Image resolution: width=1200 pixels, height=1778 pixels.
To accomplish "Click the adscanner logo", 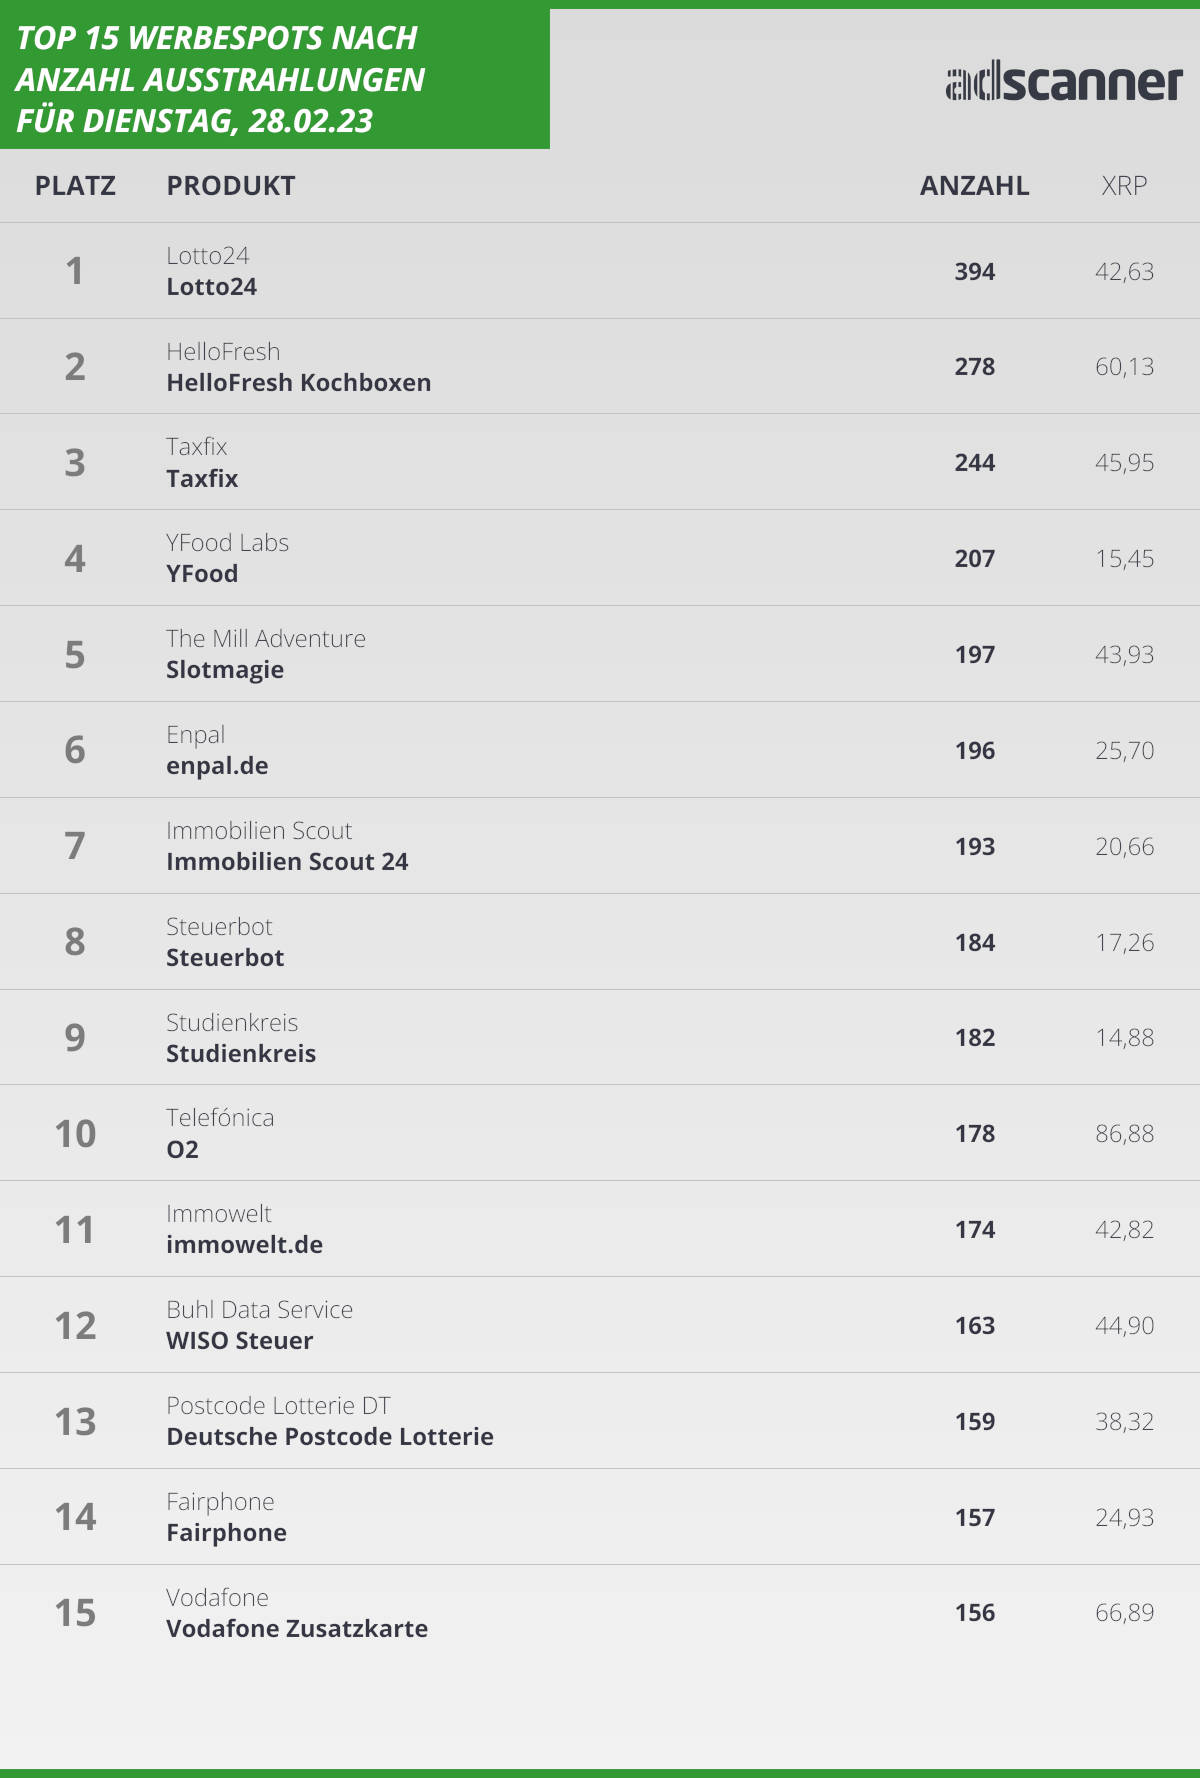I will coord(1064,84).
